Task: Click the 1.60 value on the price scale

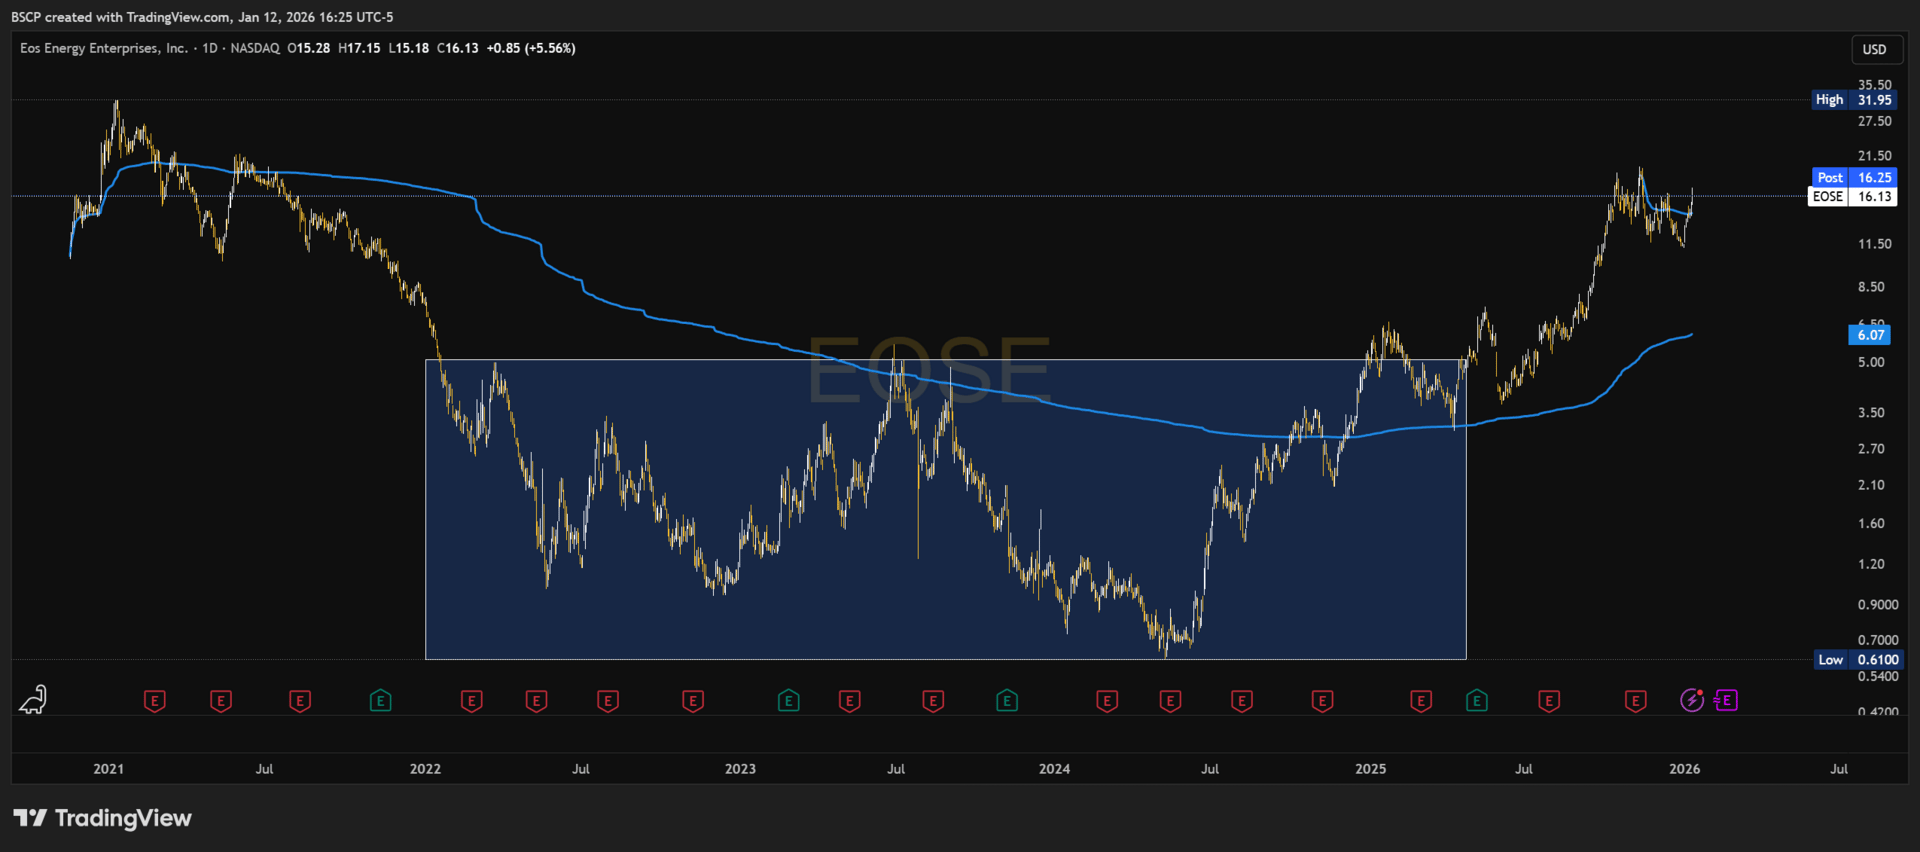Action: [1871, 523]
